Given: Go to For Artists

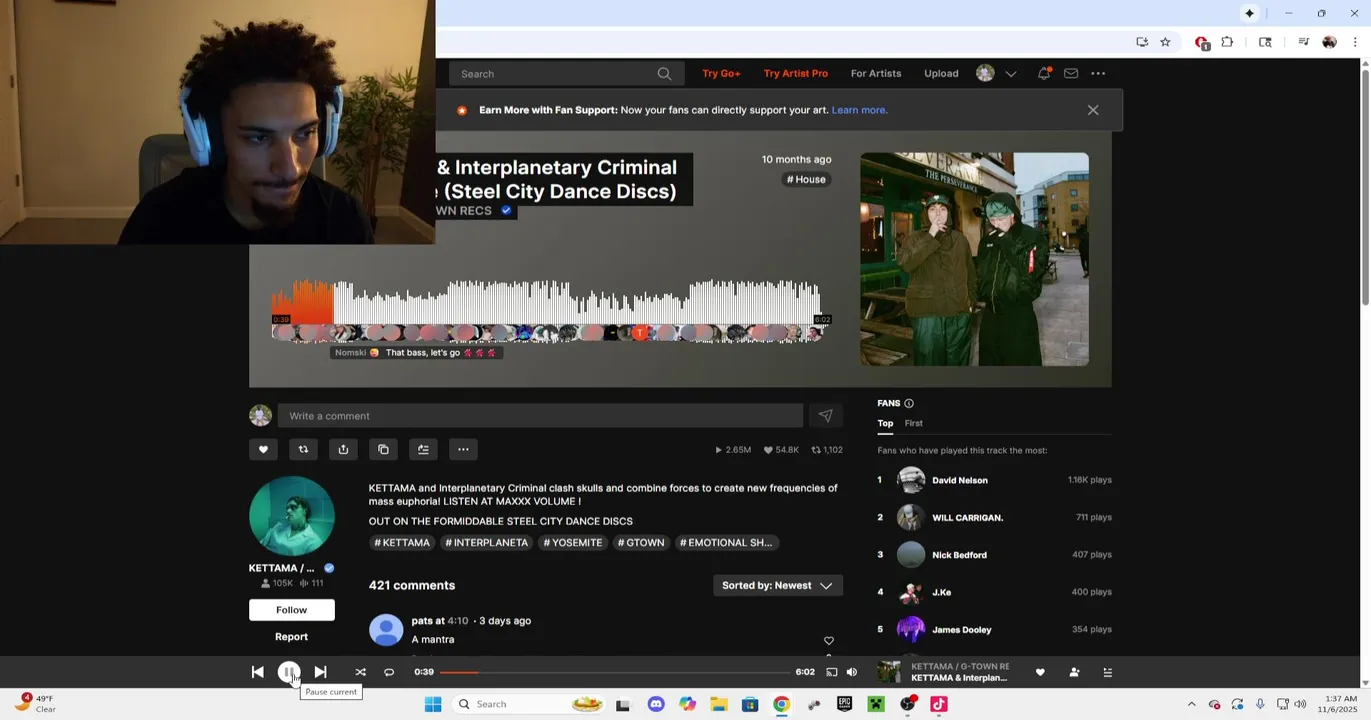Looking at the screenshot, I should (x=876, y=73).
